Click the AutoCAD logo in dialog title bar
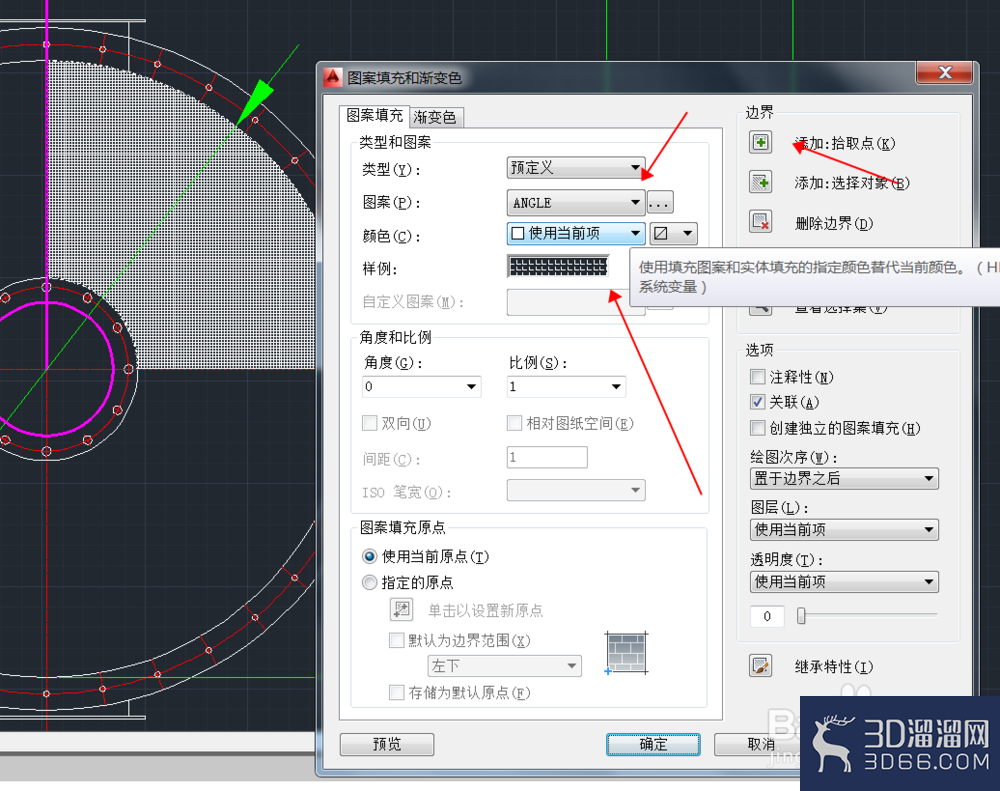 [333, 77]
